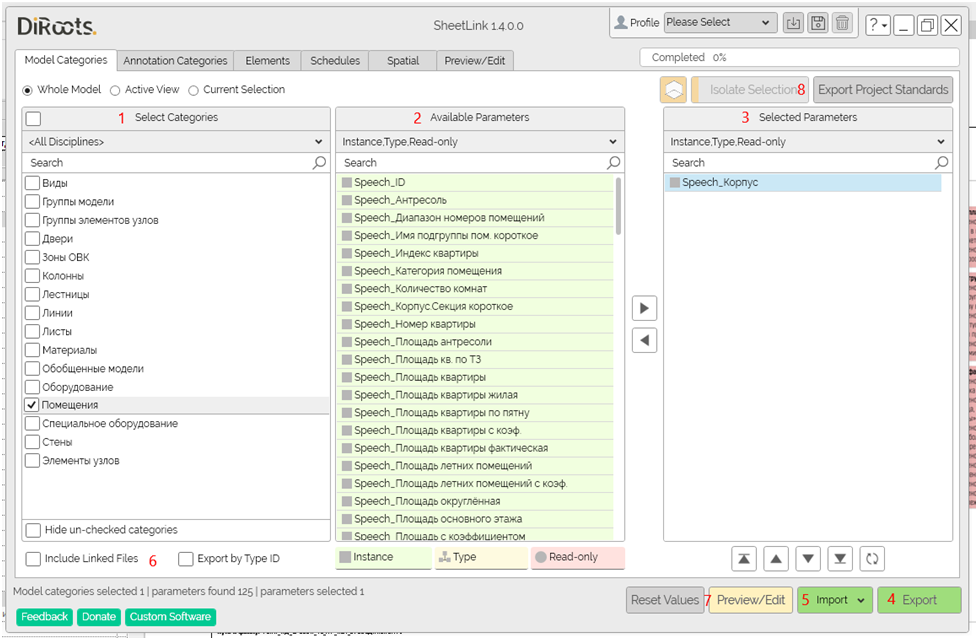The height and width of the screenshot is (640, 978).
Task: Click the load profile icon
Action: click(793, 23)
